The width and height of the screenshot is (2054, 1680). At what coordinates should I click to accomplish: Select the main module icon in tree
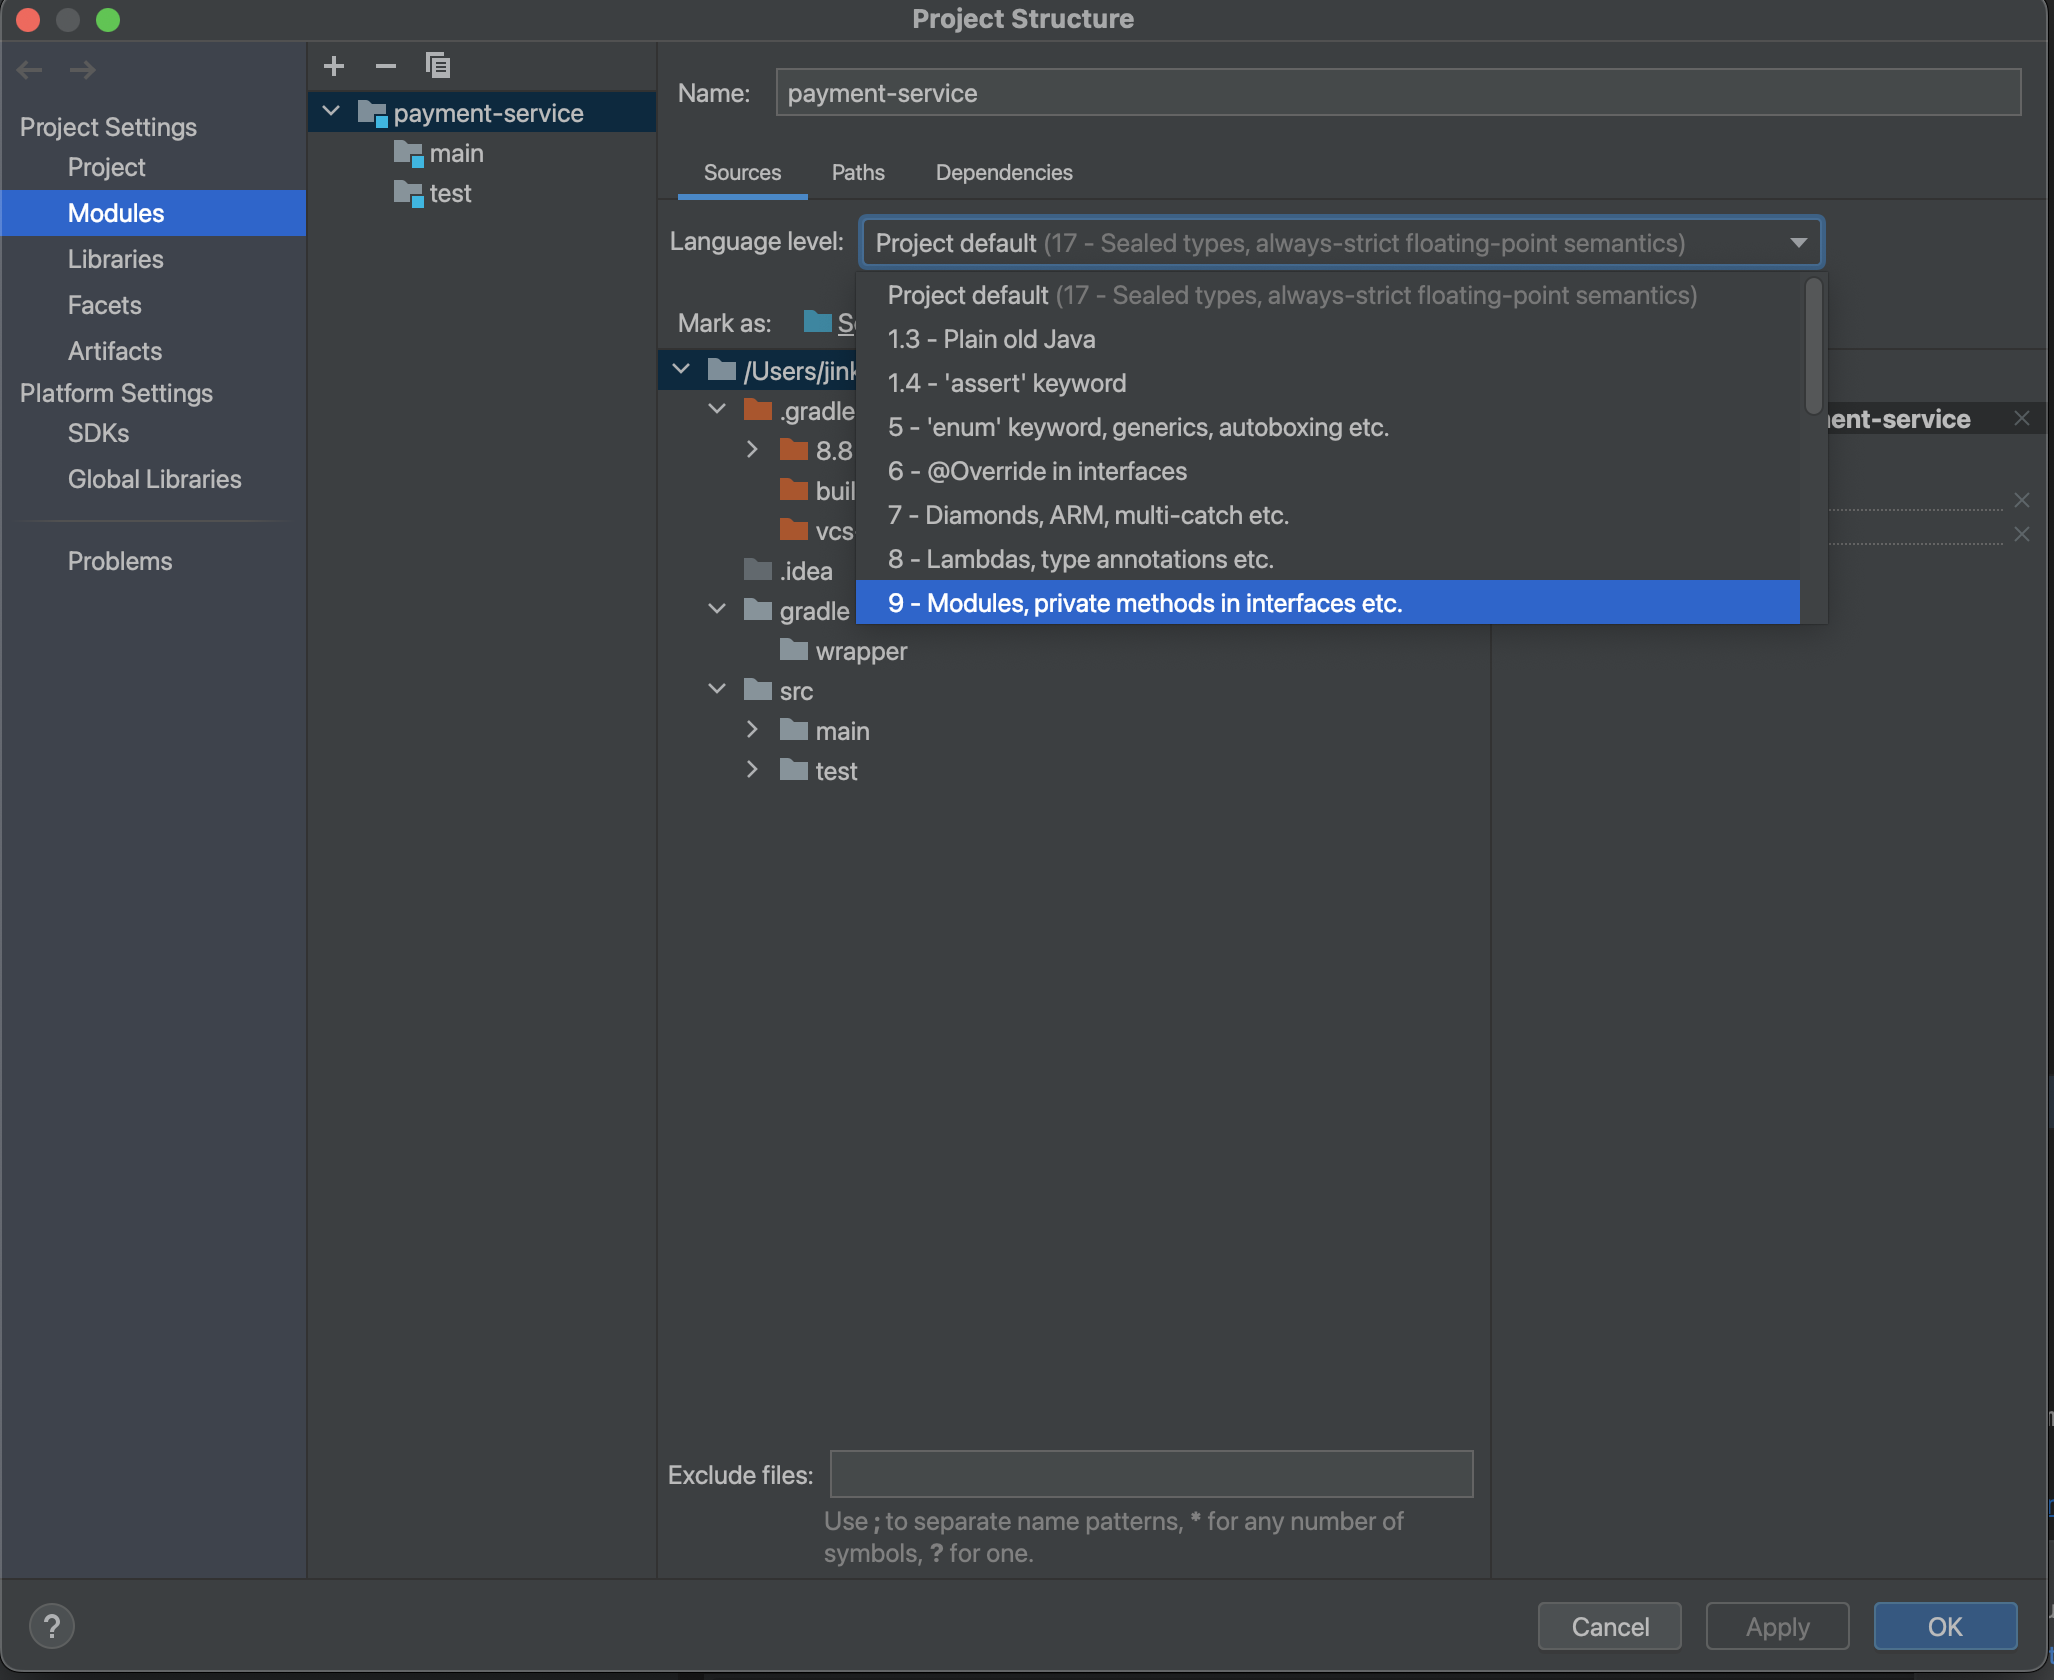coord(408,154)
